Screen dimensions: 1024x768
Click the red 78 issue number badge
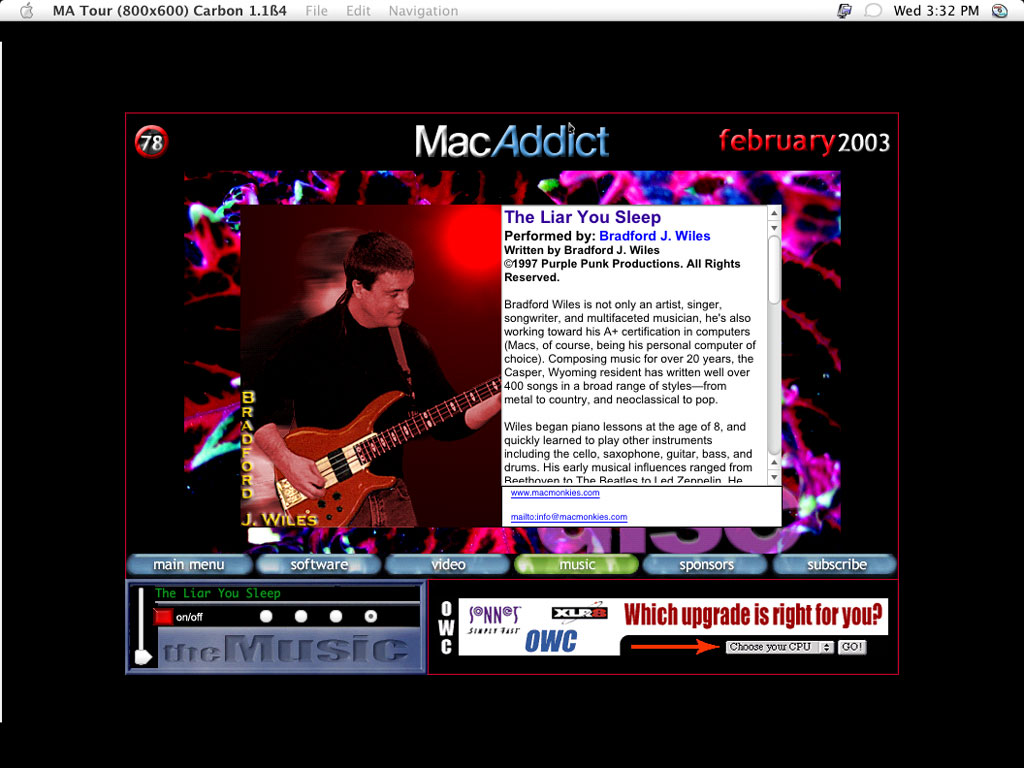[152, 141]
